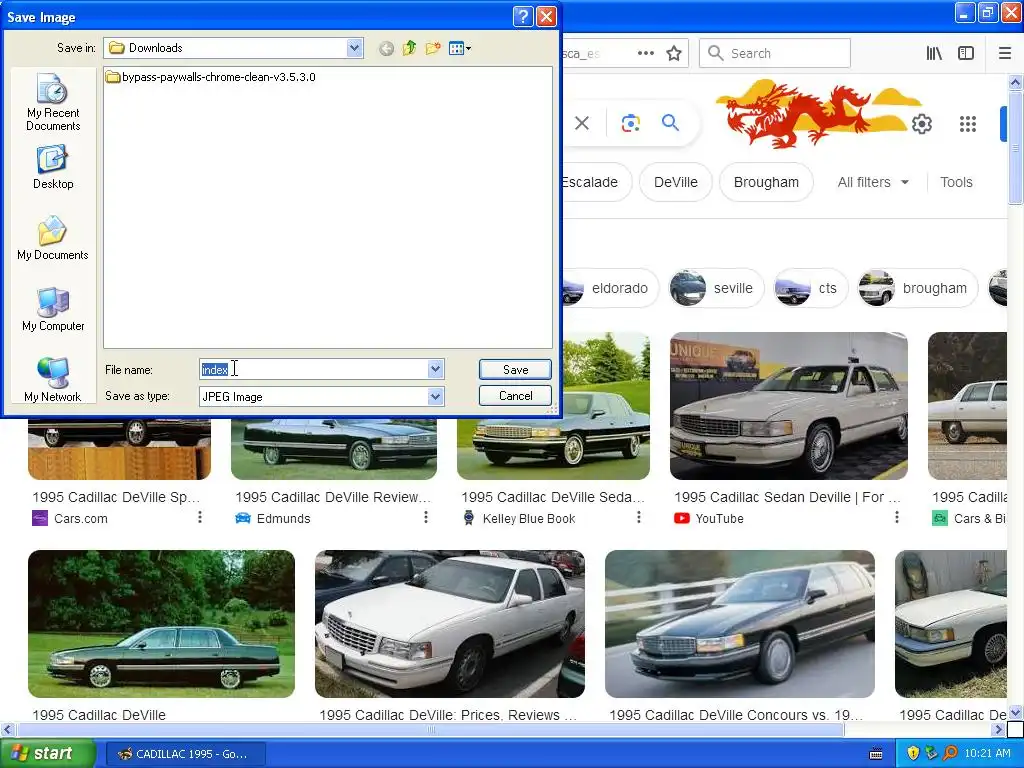Open the page actions three-dot menu in the address bar
Image resolution: width=1024 pixels, height=768 pixels.
coord(645,54)
